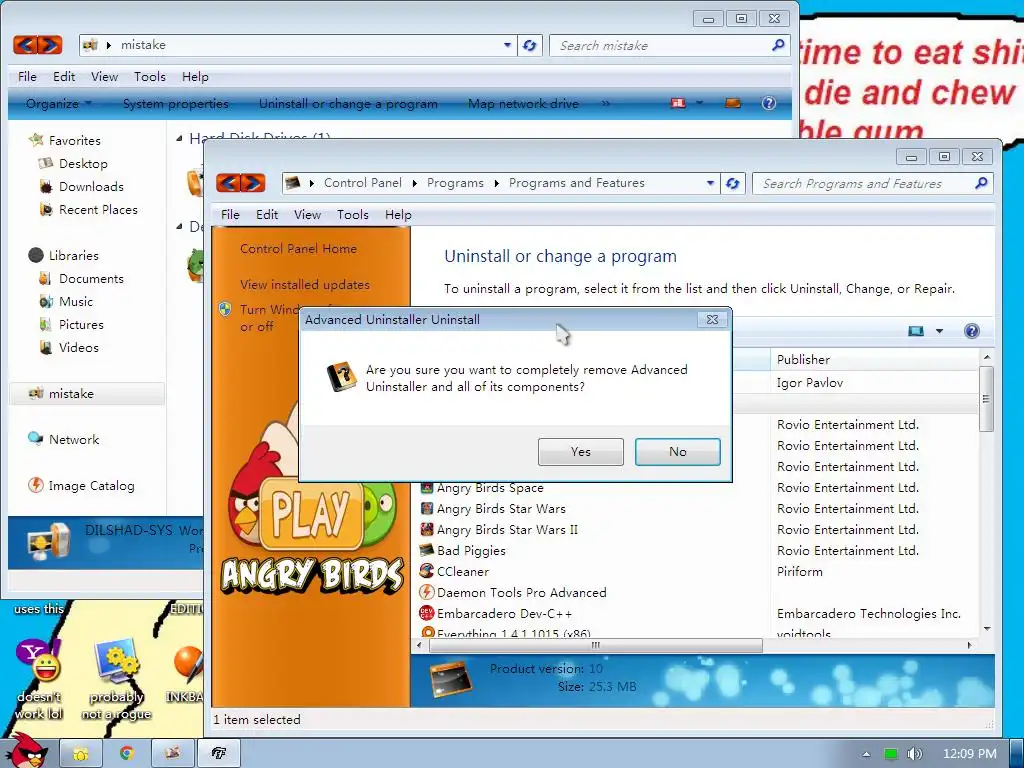Select Igor Pavlov publisher entry
Viewport: 1024px width, 768px height.
[x=810, y=383]
